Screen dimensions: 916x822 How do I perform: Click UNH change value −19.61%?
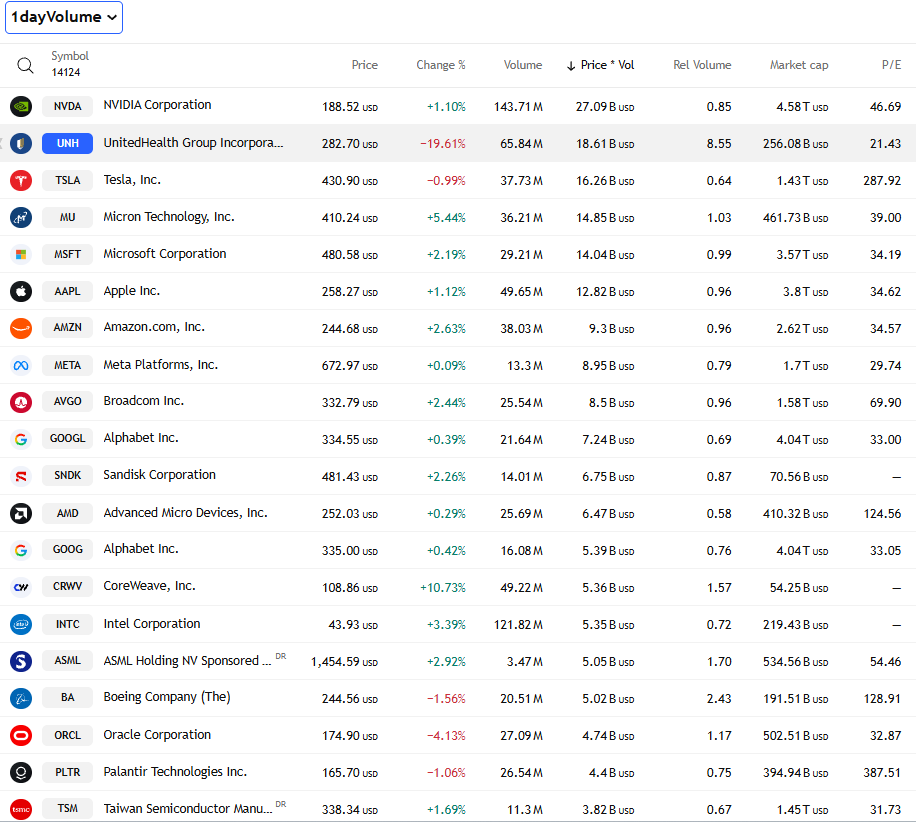[443, 144]
